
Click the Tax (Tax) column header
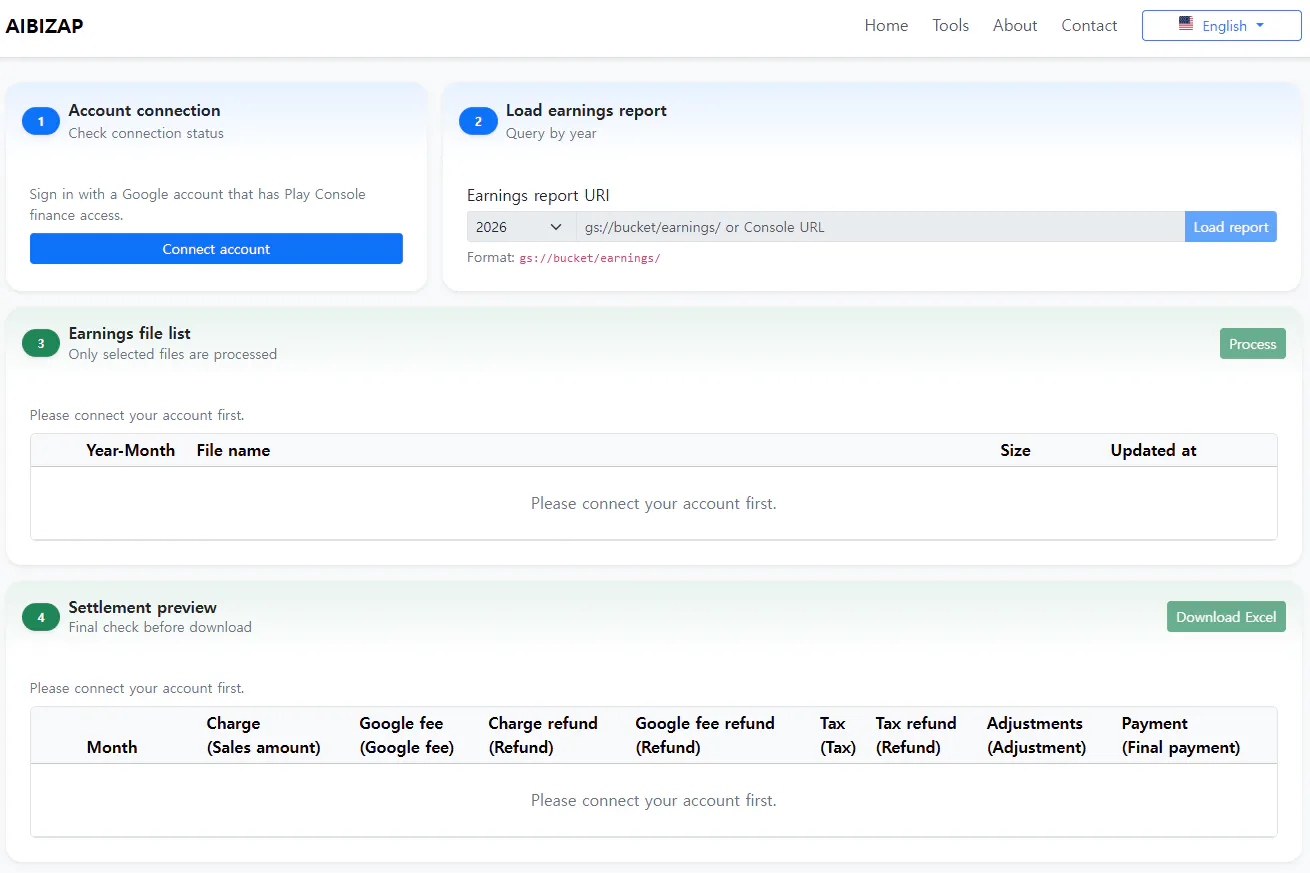pyautogui.click(x=838, y=735)
